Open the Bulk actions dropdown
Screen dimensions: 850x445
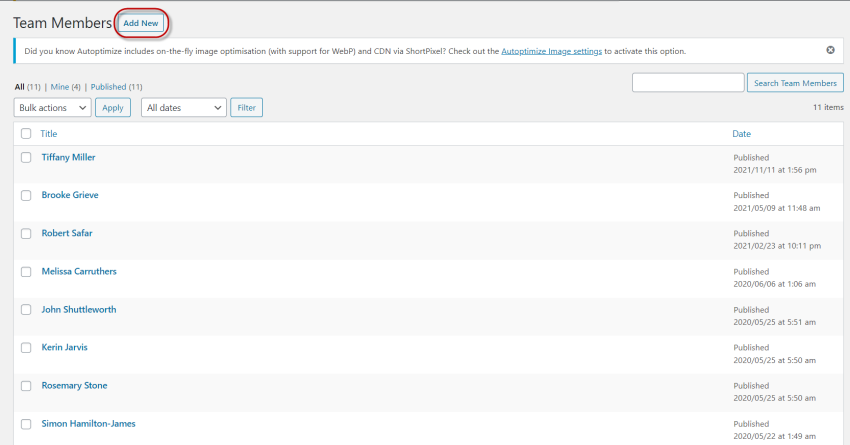point(52,107)
